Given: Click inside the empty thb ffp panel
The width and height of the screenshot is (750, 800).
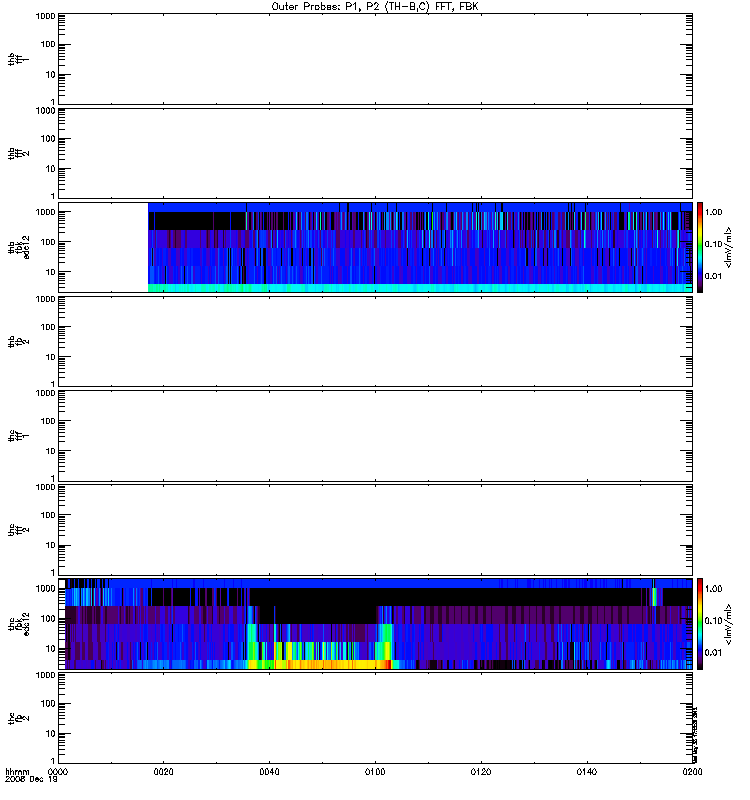Looking at the screenshot, I should 375,342.
